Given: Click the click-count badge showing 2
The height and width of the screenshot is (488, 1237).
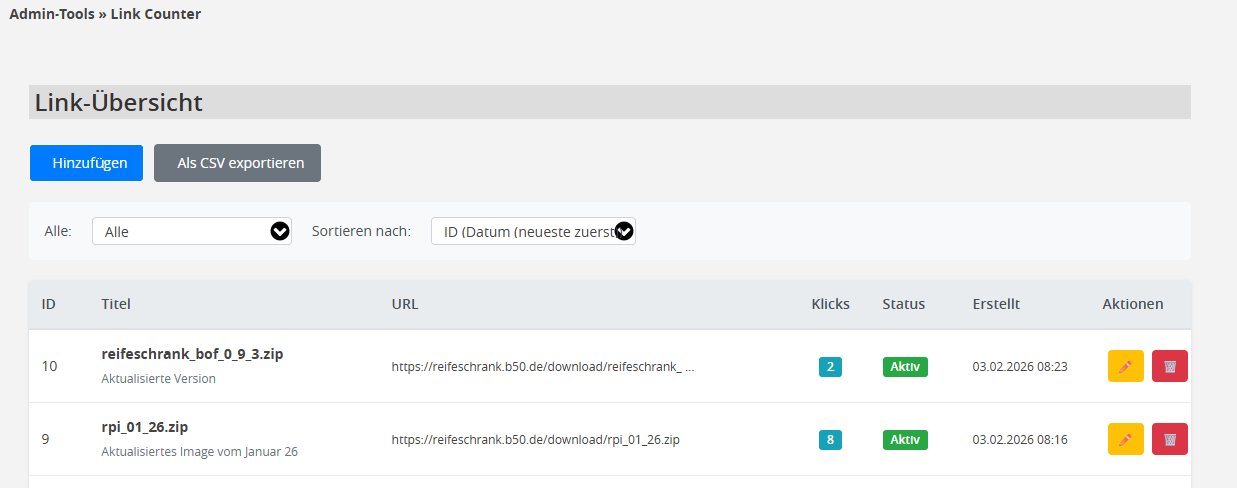Looking at the screenshot, I should point(830,366).
